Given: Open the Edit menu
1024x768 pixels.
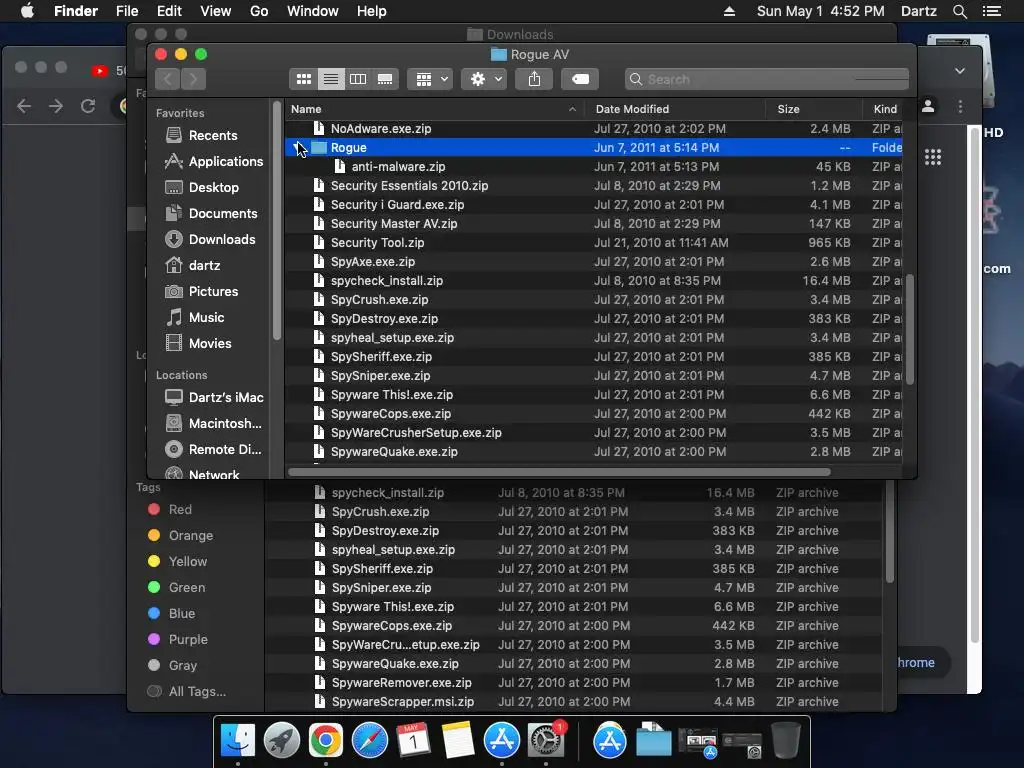Looking at the screenshot, I should coord(169,11).
